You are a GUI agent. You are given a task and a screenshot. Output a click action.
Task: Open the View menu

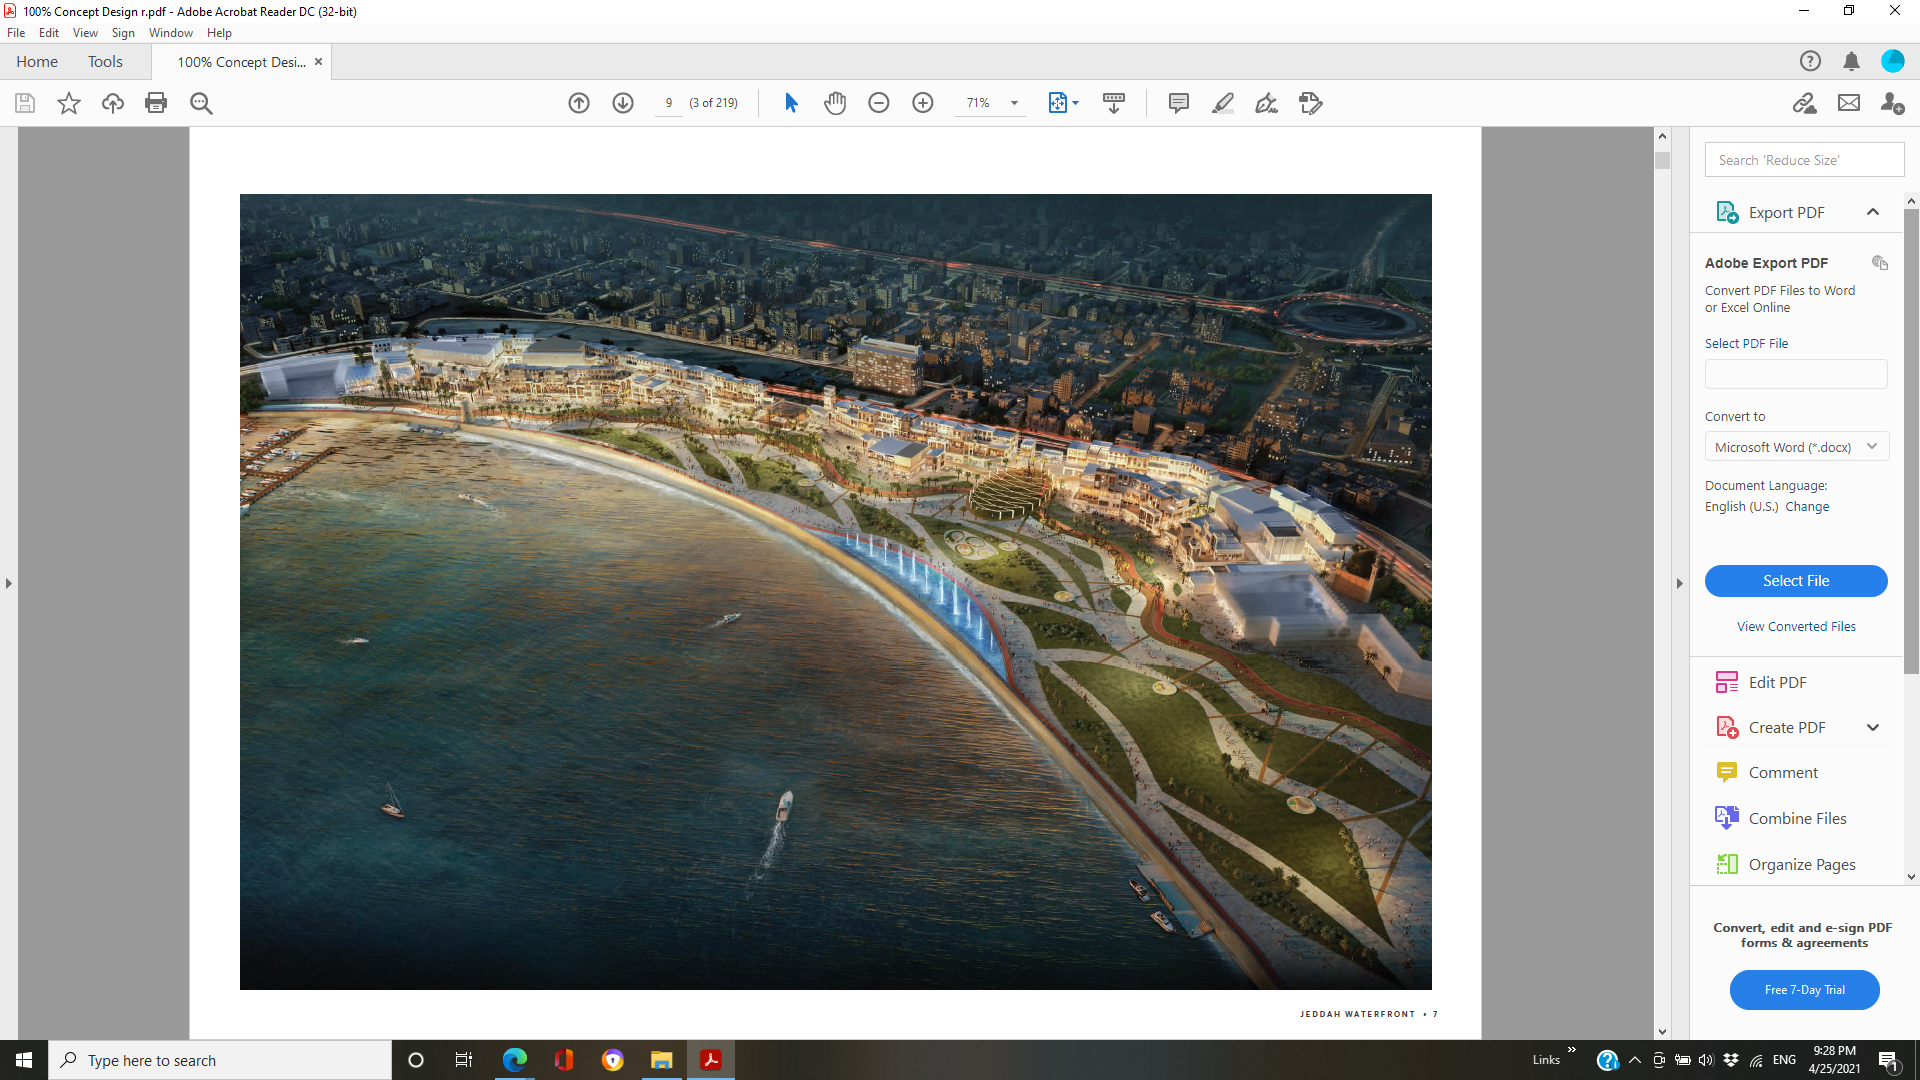click(85, 33)
